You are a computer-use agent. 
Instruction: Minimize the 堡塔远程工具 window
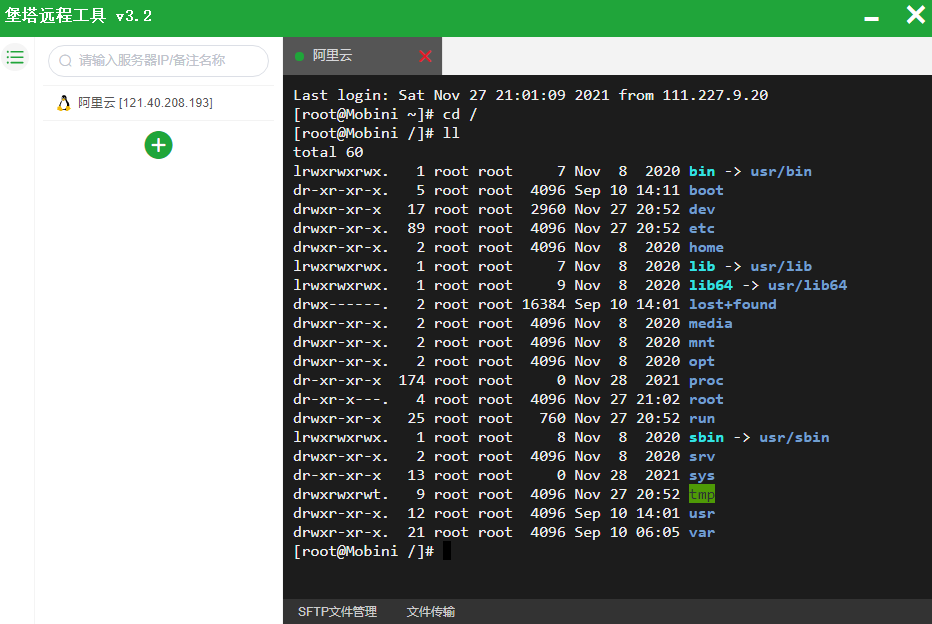(871, 19)
